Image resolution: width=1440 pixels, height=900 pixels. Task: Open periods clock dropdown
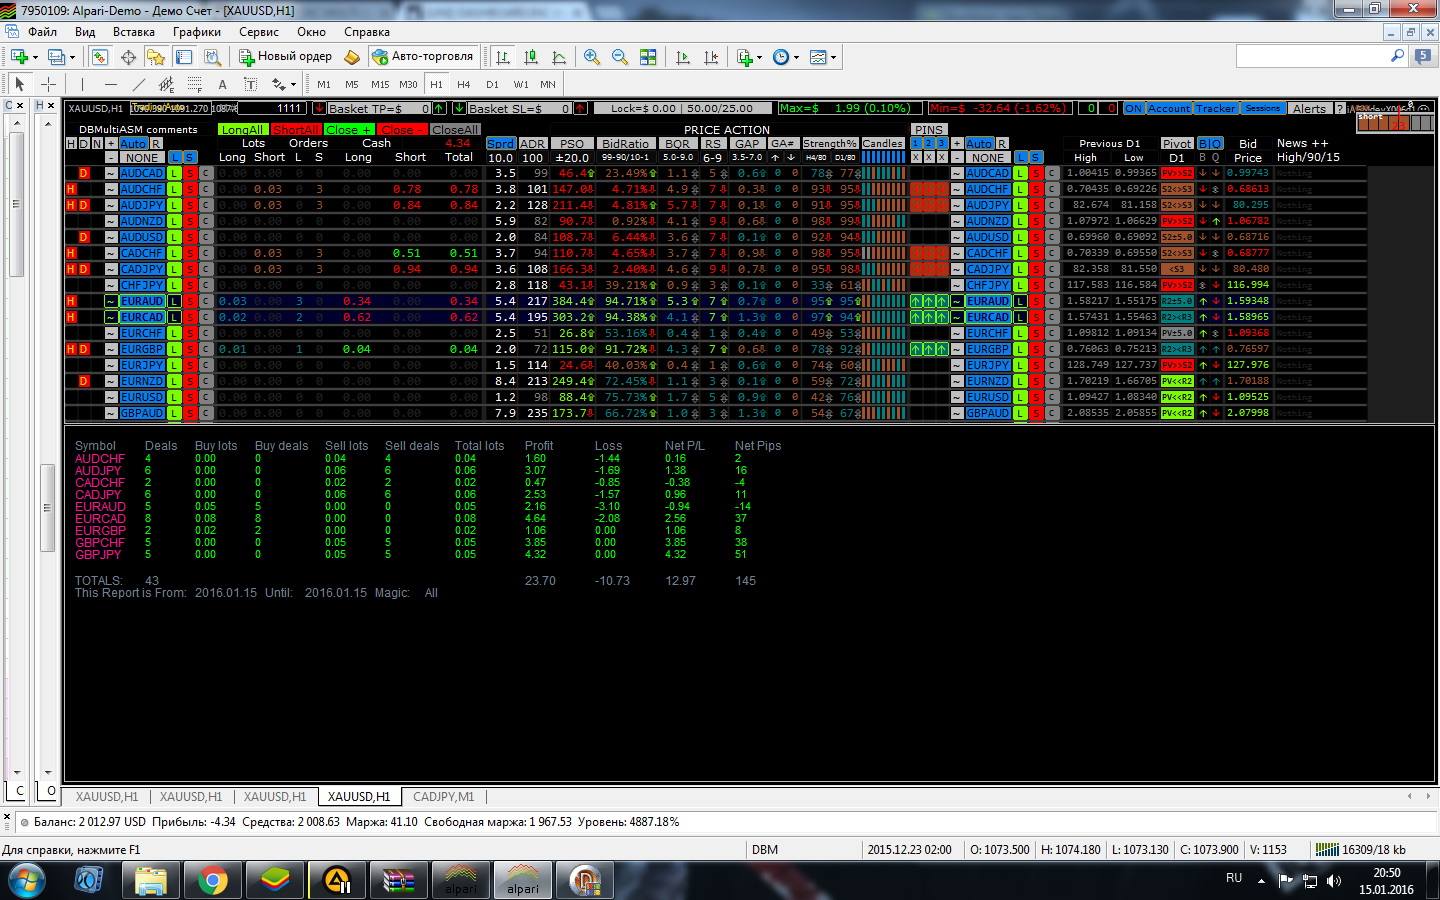(786, 57)
